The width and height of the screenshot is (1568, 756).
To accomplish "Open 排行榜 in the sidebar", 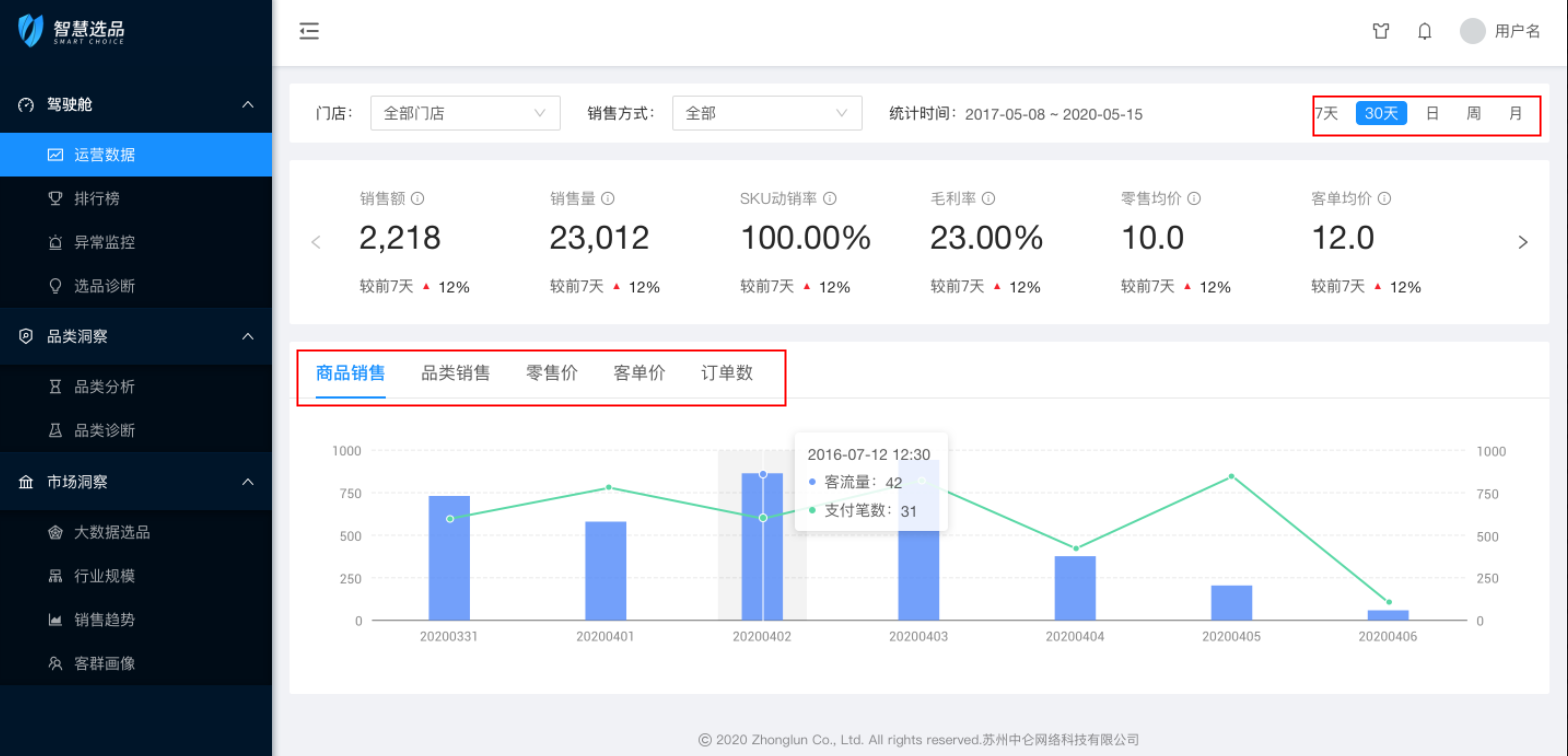I will click(x=97, y=199).
